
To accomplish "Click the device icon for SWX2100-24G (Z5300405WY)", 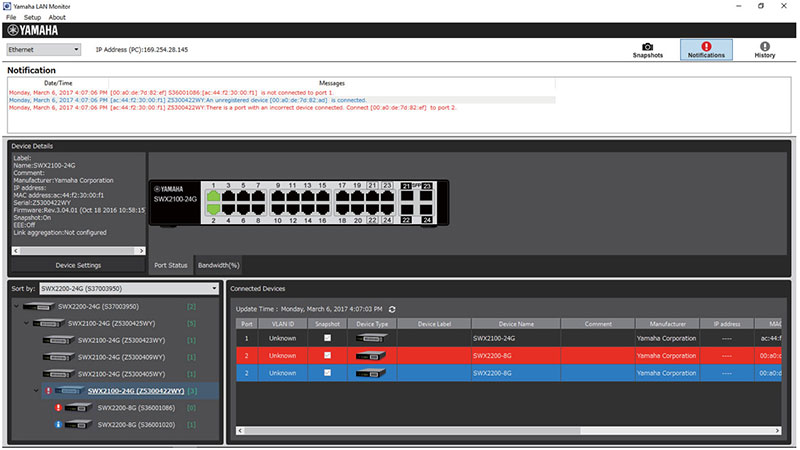I will 58,374.
